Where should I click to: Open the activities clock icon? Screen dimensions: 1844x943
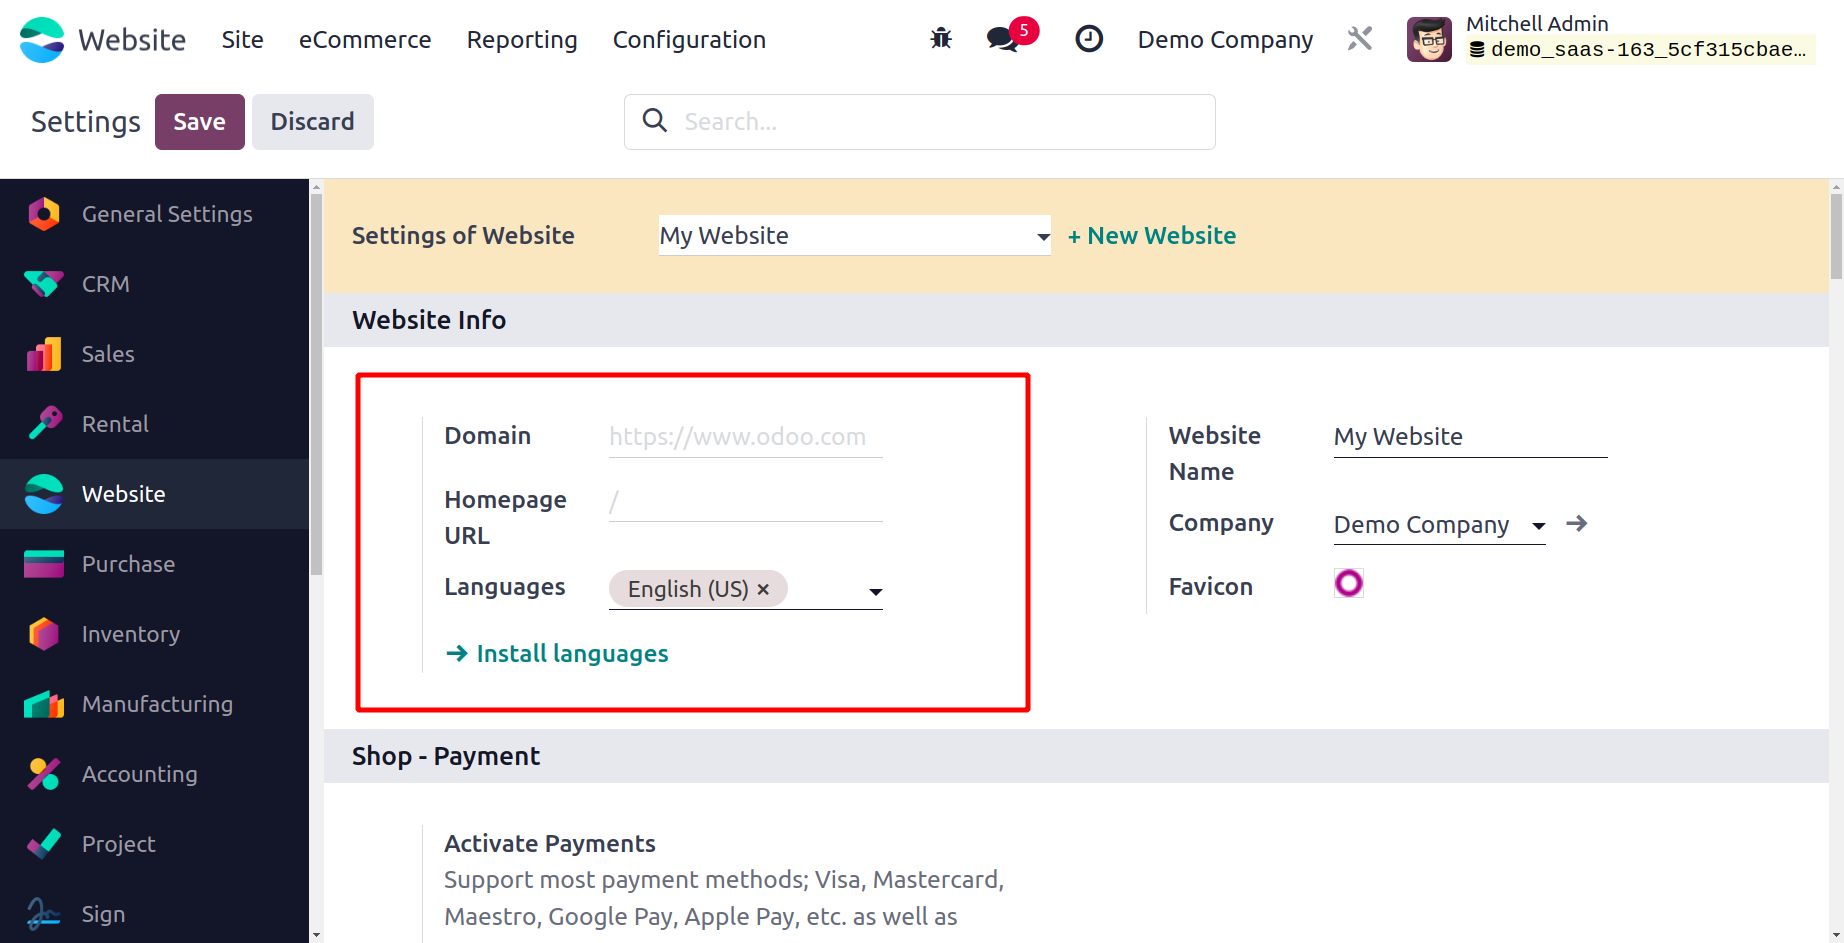coord(1089,39)
